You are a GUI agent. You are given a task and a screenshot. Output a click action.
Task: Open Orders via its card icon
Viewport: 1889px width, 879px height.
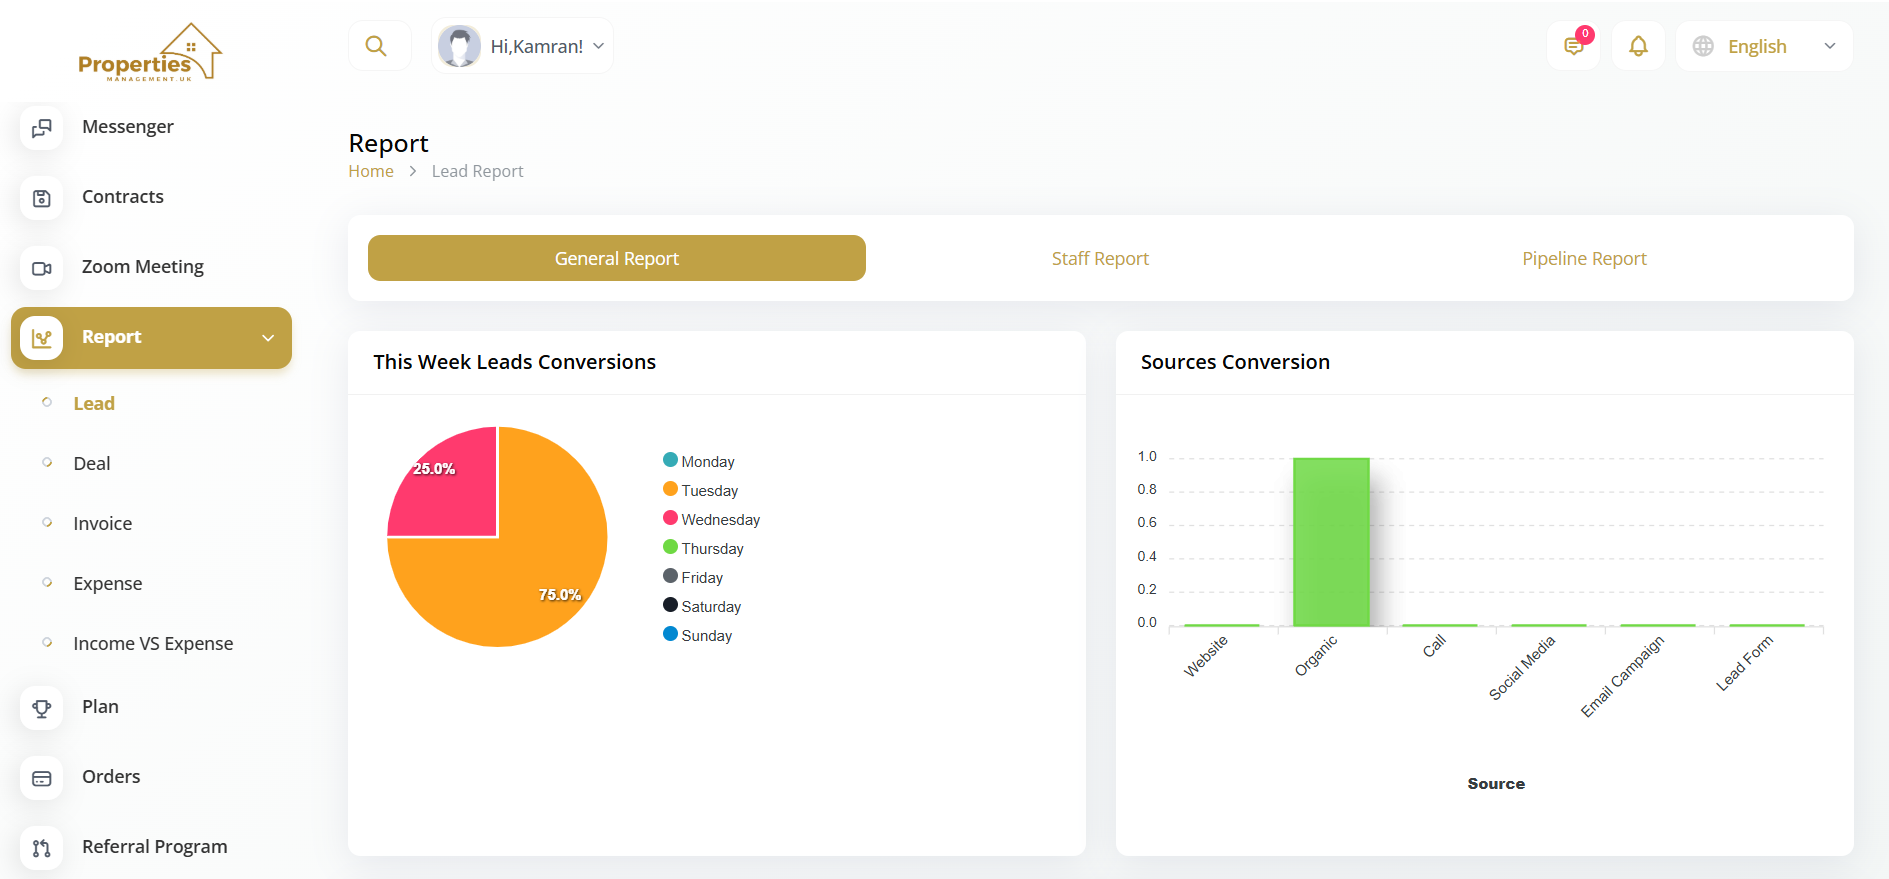[x=42, y=778]
